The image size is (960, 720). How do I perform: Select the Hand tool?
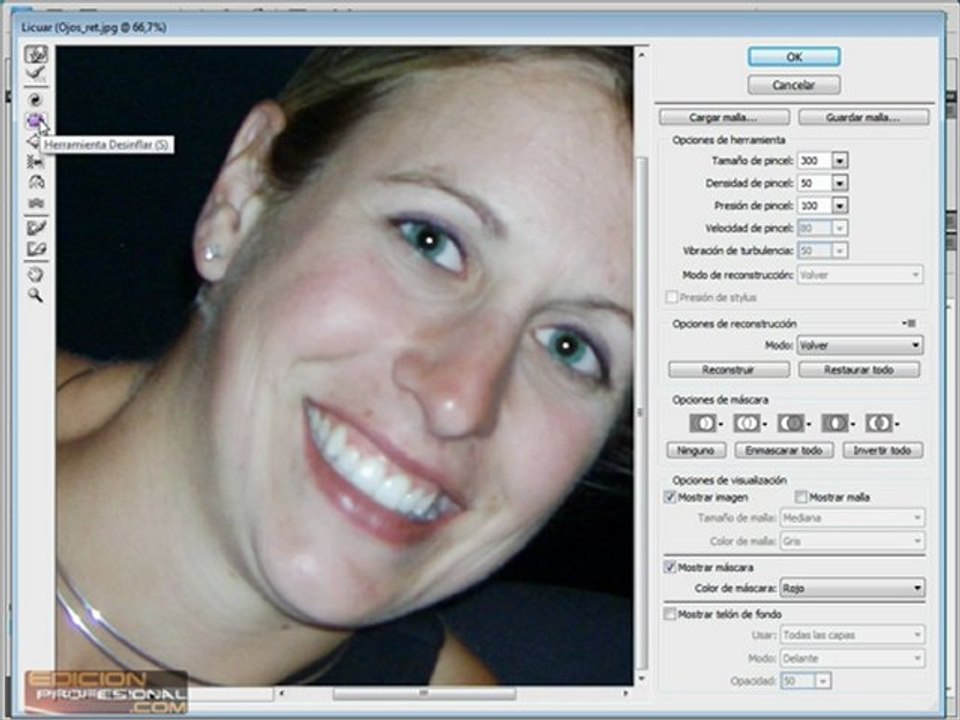pos(36,274)
